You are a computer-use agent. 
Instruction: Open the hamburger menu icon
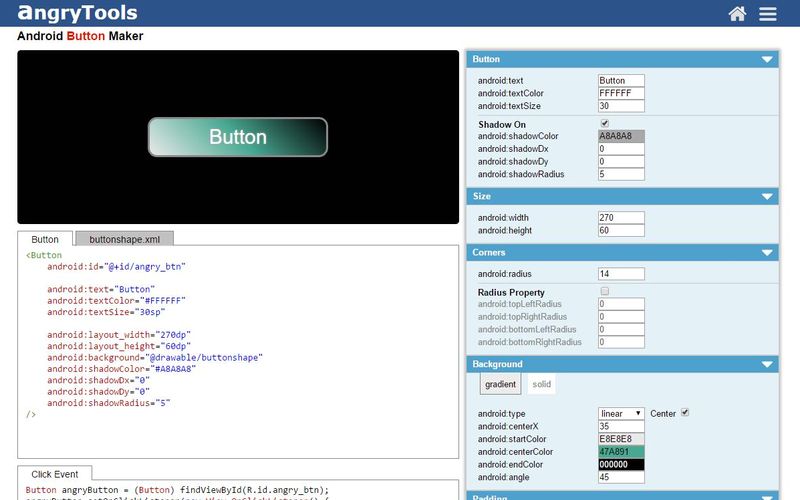[768, 14]
